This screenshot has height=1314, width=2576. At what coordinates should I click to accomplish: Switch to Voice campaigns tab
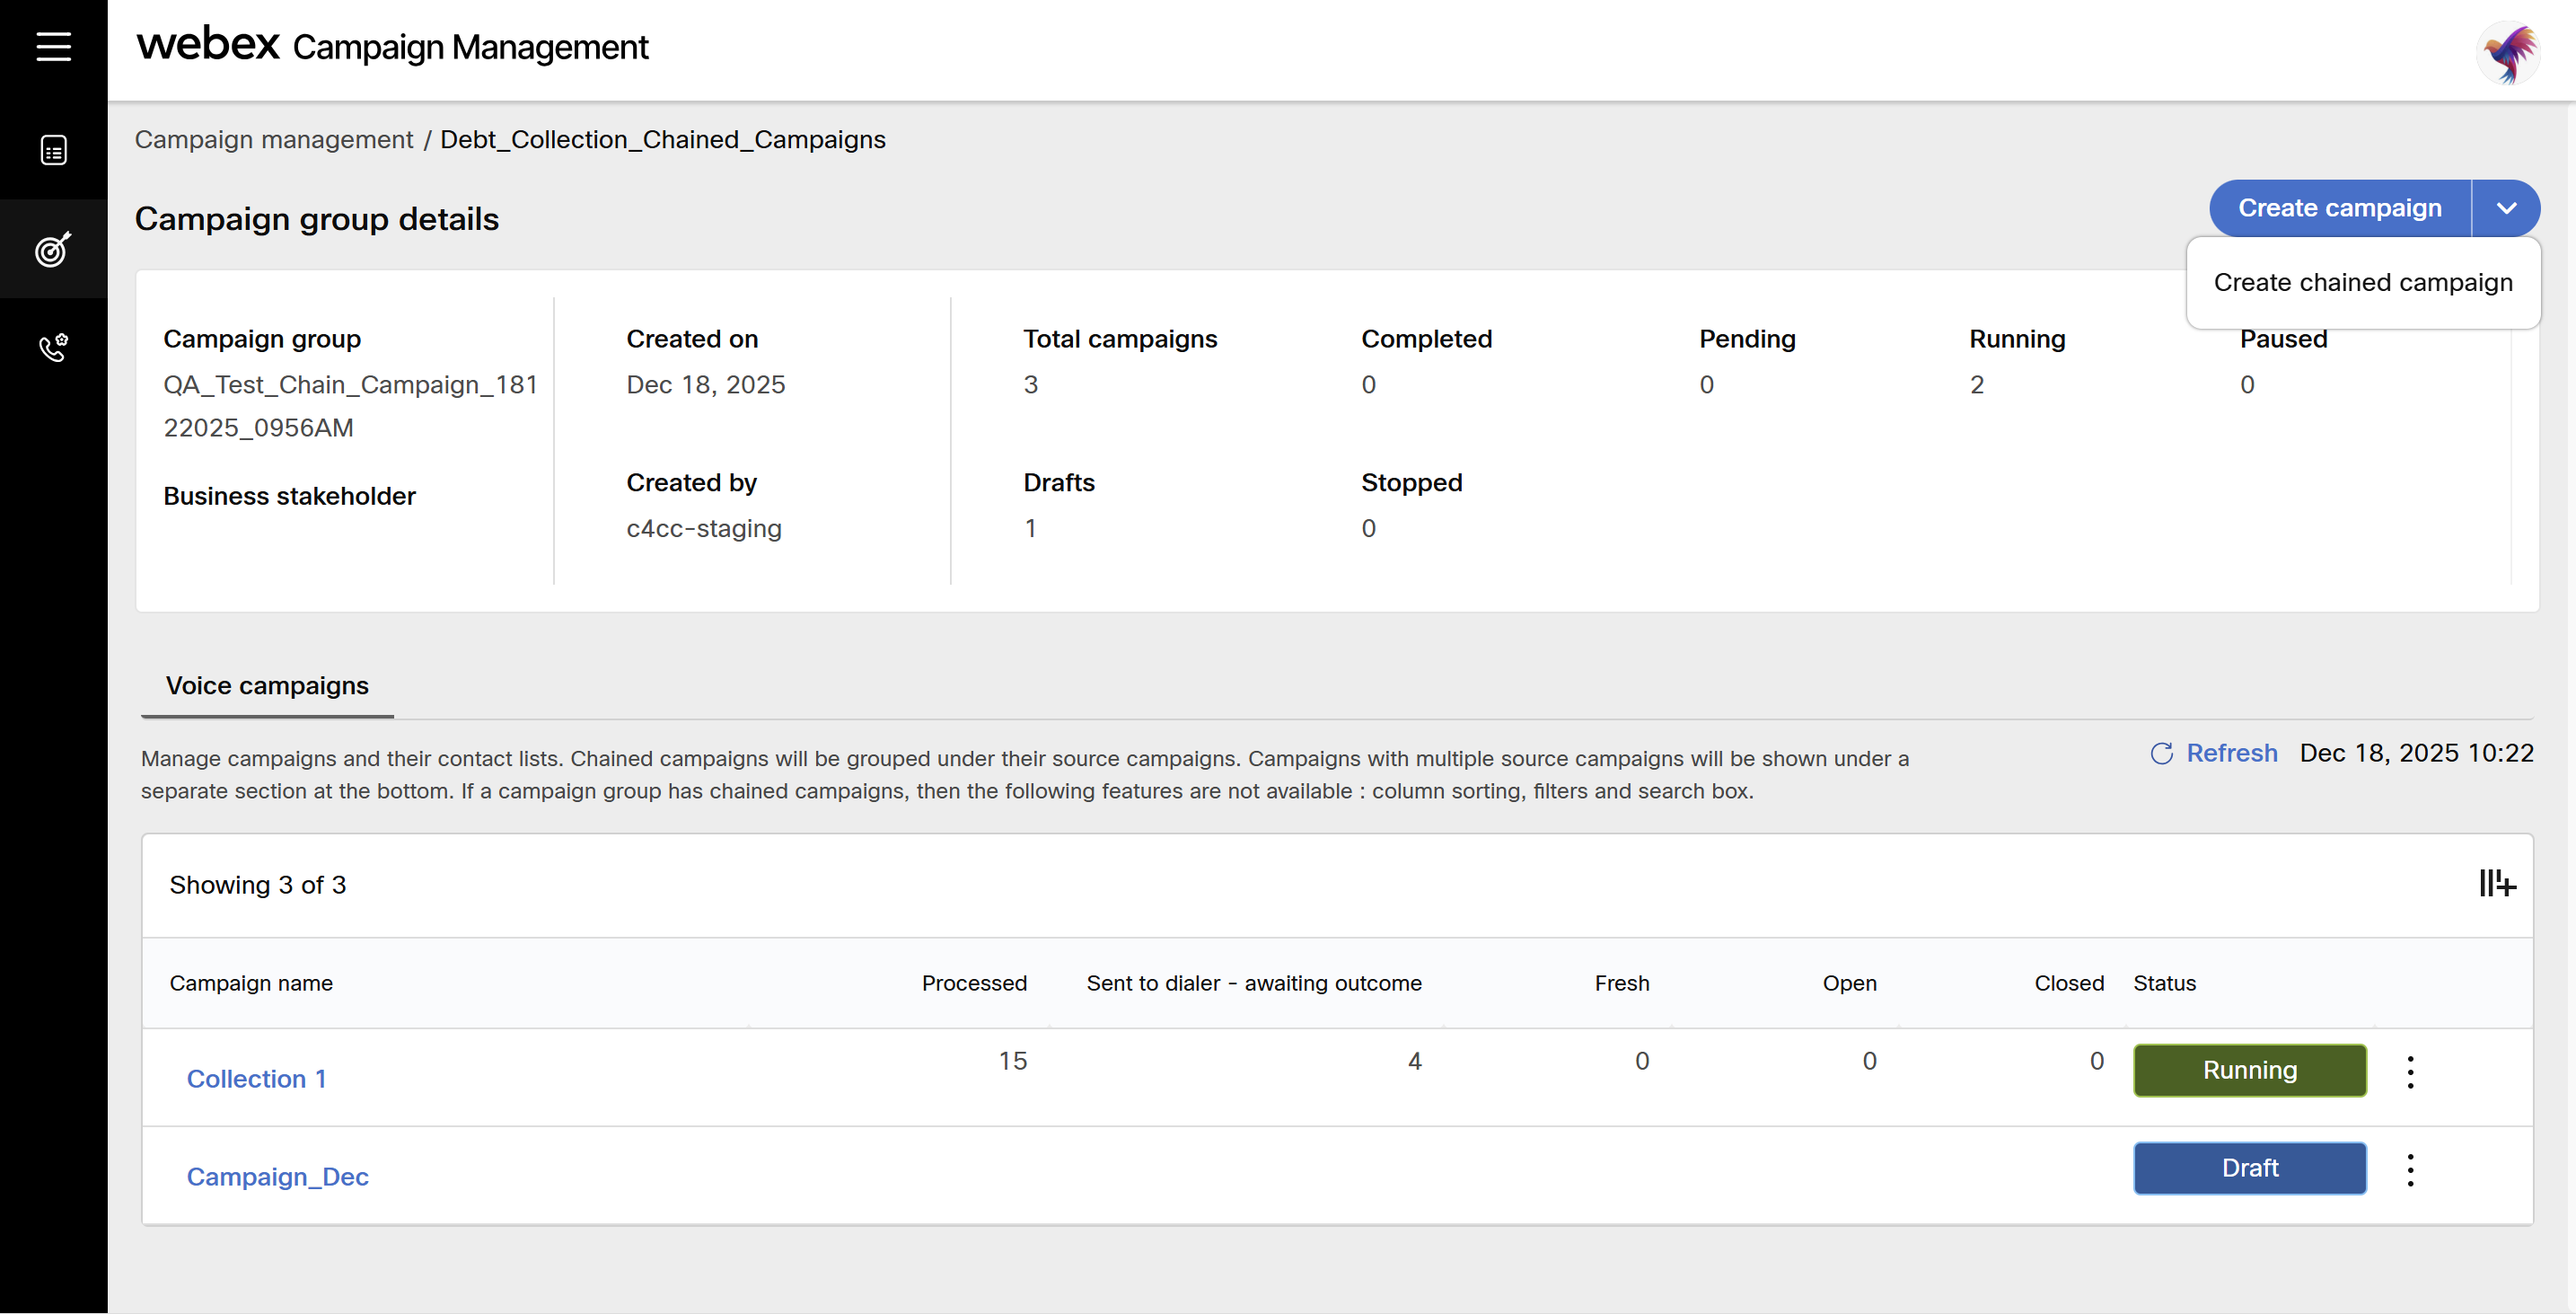pyautogui.click(x=267, y=686)
